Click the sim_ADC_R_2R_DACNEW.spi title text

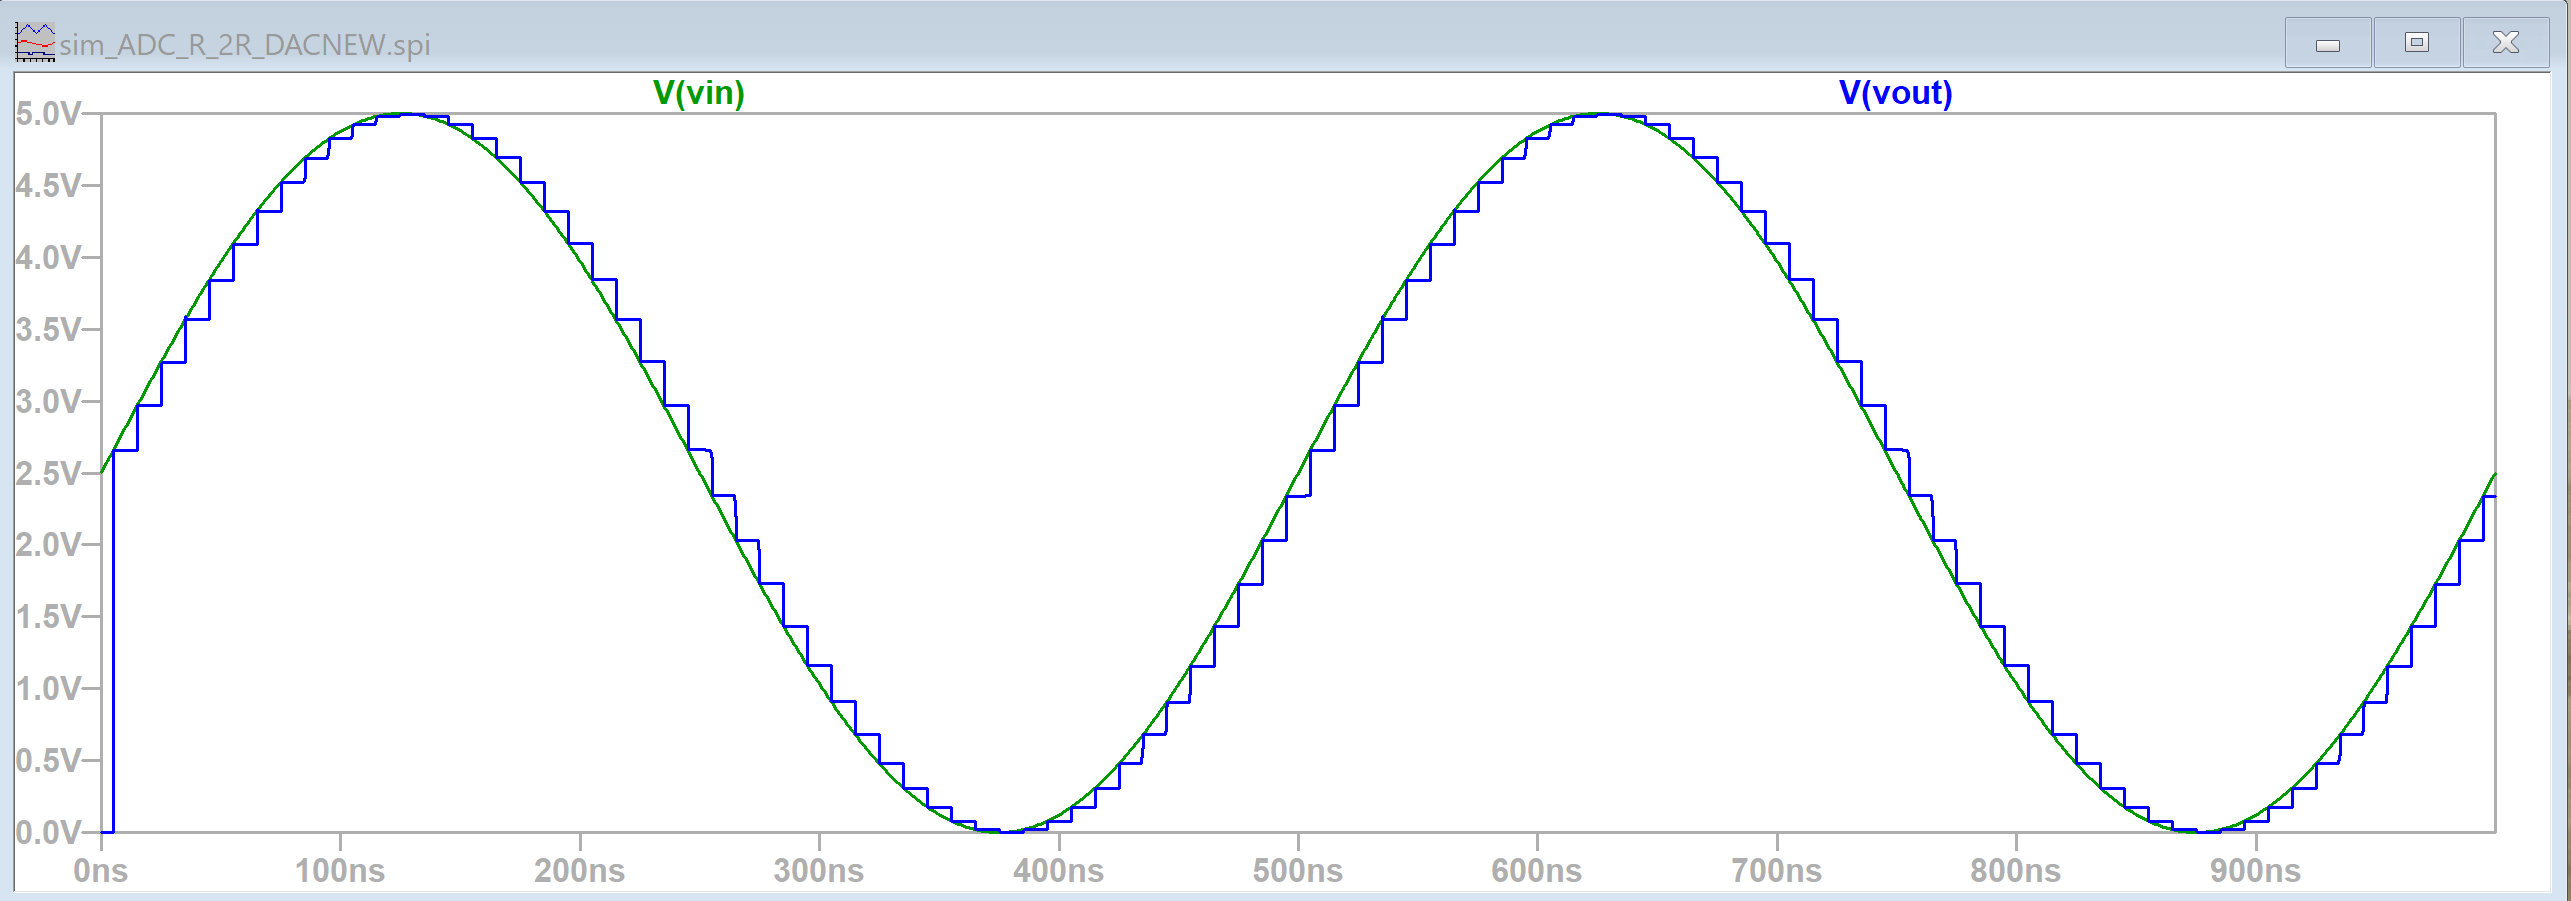245,45
